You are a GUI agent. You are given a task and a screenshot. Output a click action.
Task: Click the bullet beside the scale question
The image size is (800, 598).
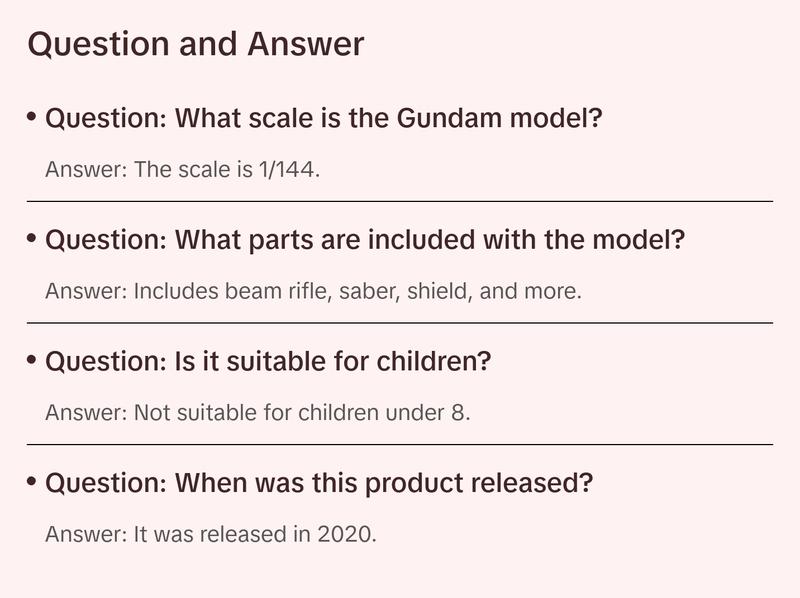33,117
